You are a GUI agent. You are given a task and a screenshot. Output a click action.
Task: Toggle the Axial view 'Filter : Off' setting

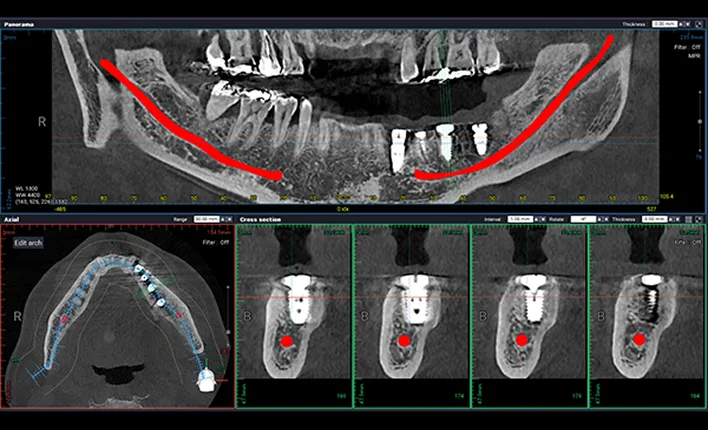pyautogui.click(x=215, y=242)
